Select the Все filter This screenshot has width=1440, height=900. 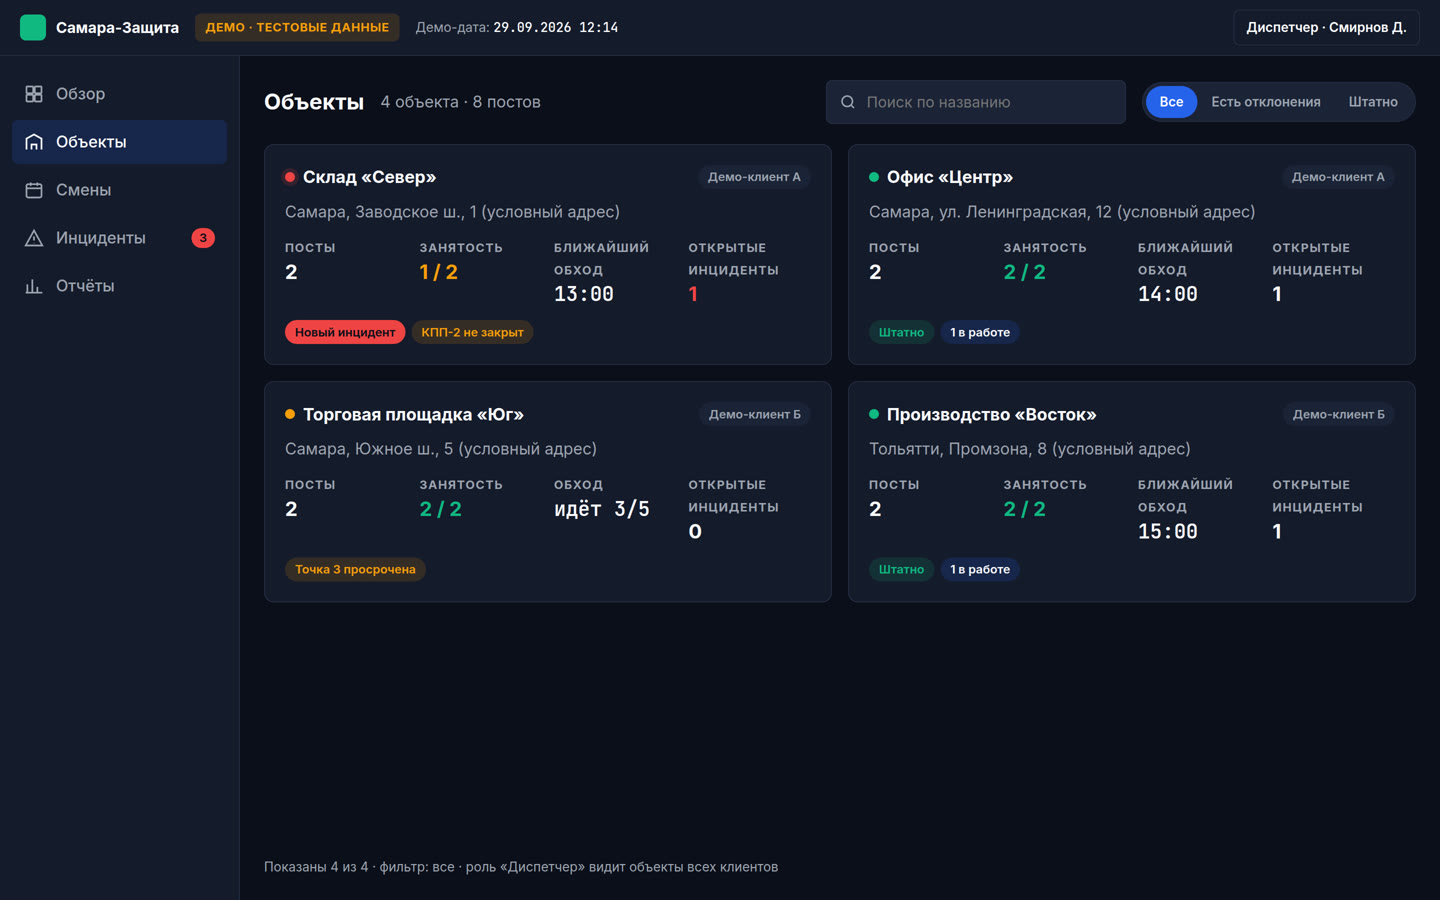pos(1171,102)
